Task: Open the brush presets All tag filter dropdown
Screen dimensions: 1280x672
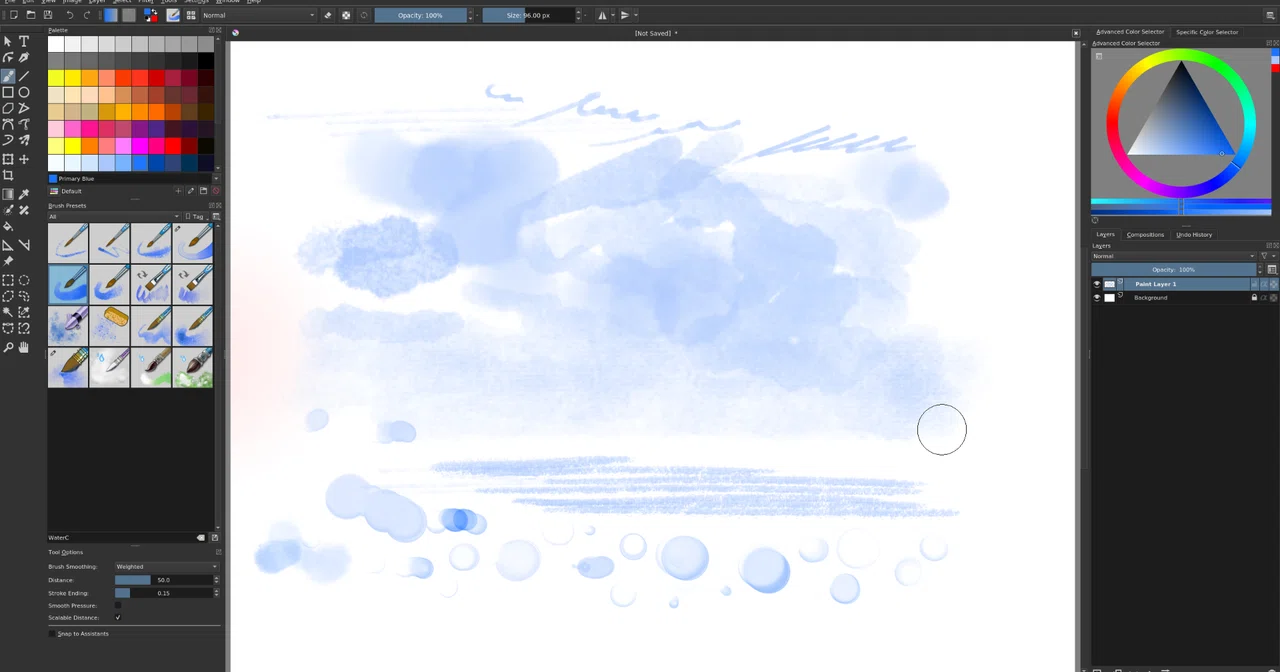Action: tap(114, 216)
